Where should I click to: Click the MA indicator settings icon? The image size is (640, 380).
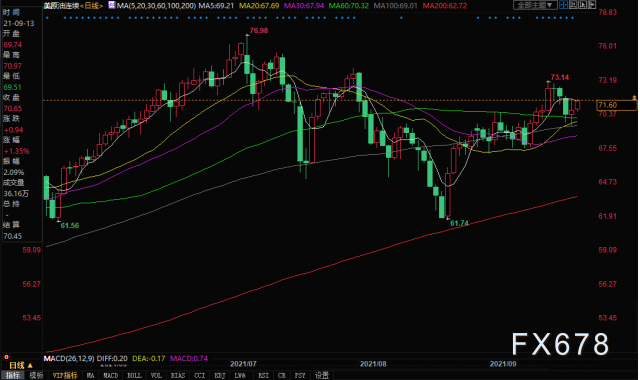tap(111, 5)
